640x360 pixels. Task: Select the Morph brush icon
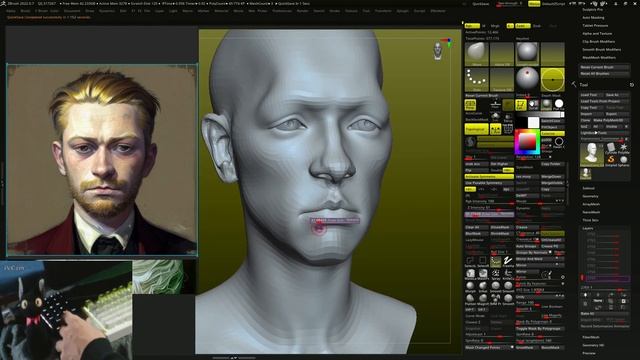[x=470, y=287]
